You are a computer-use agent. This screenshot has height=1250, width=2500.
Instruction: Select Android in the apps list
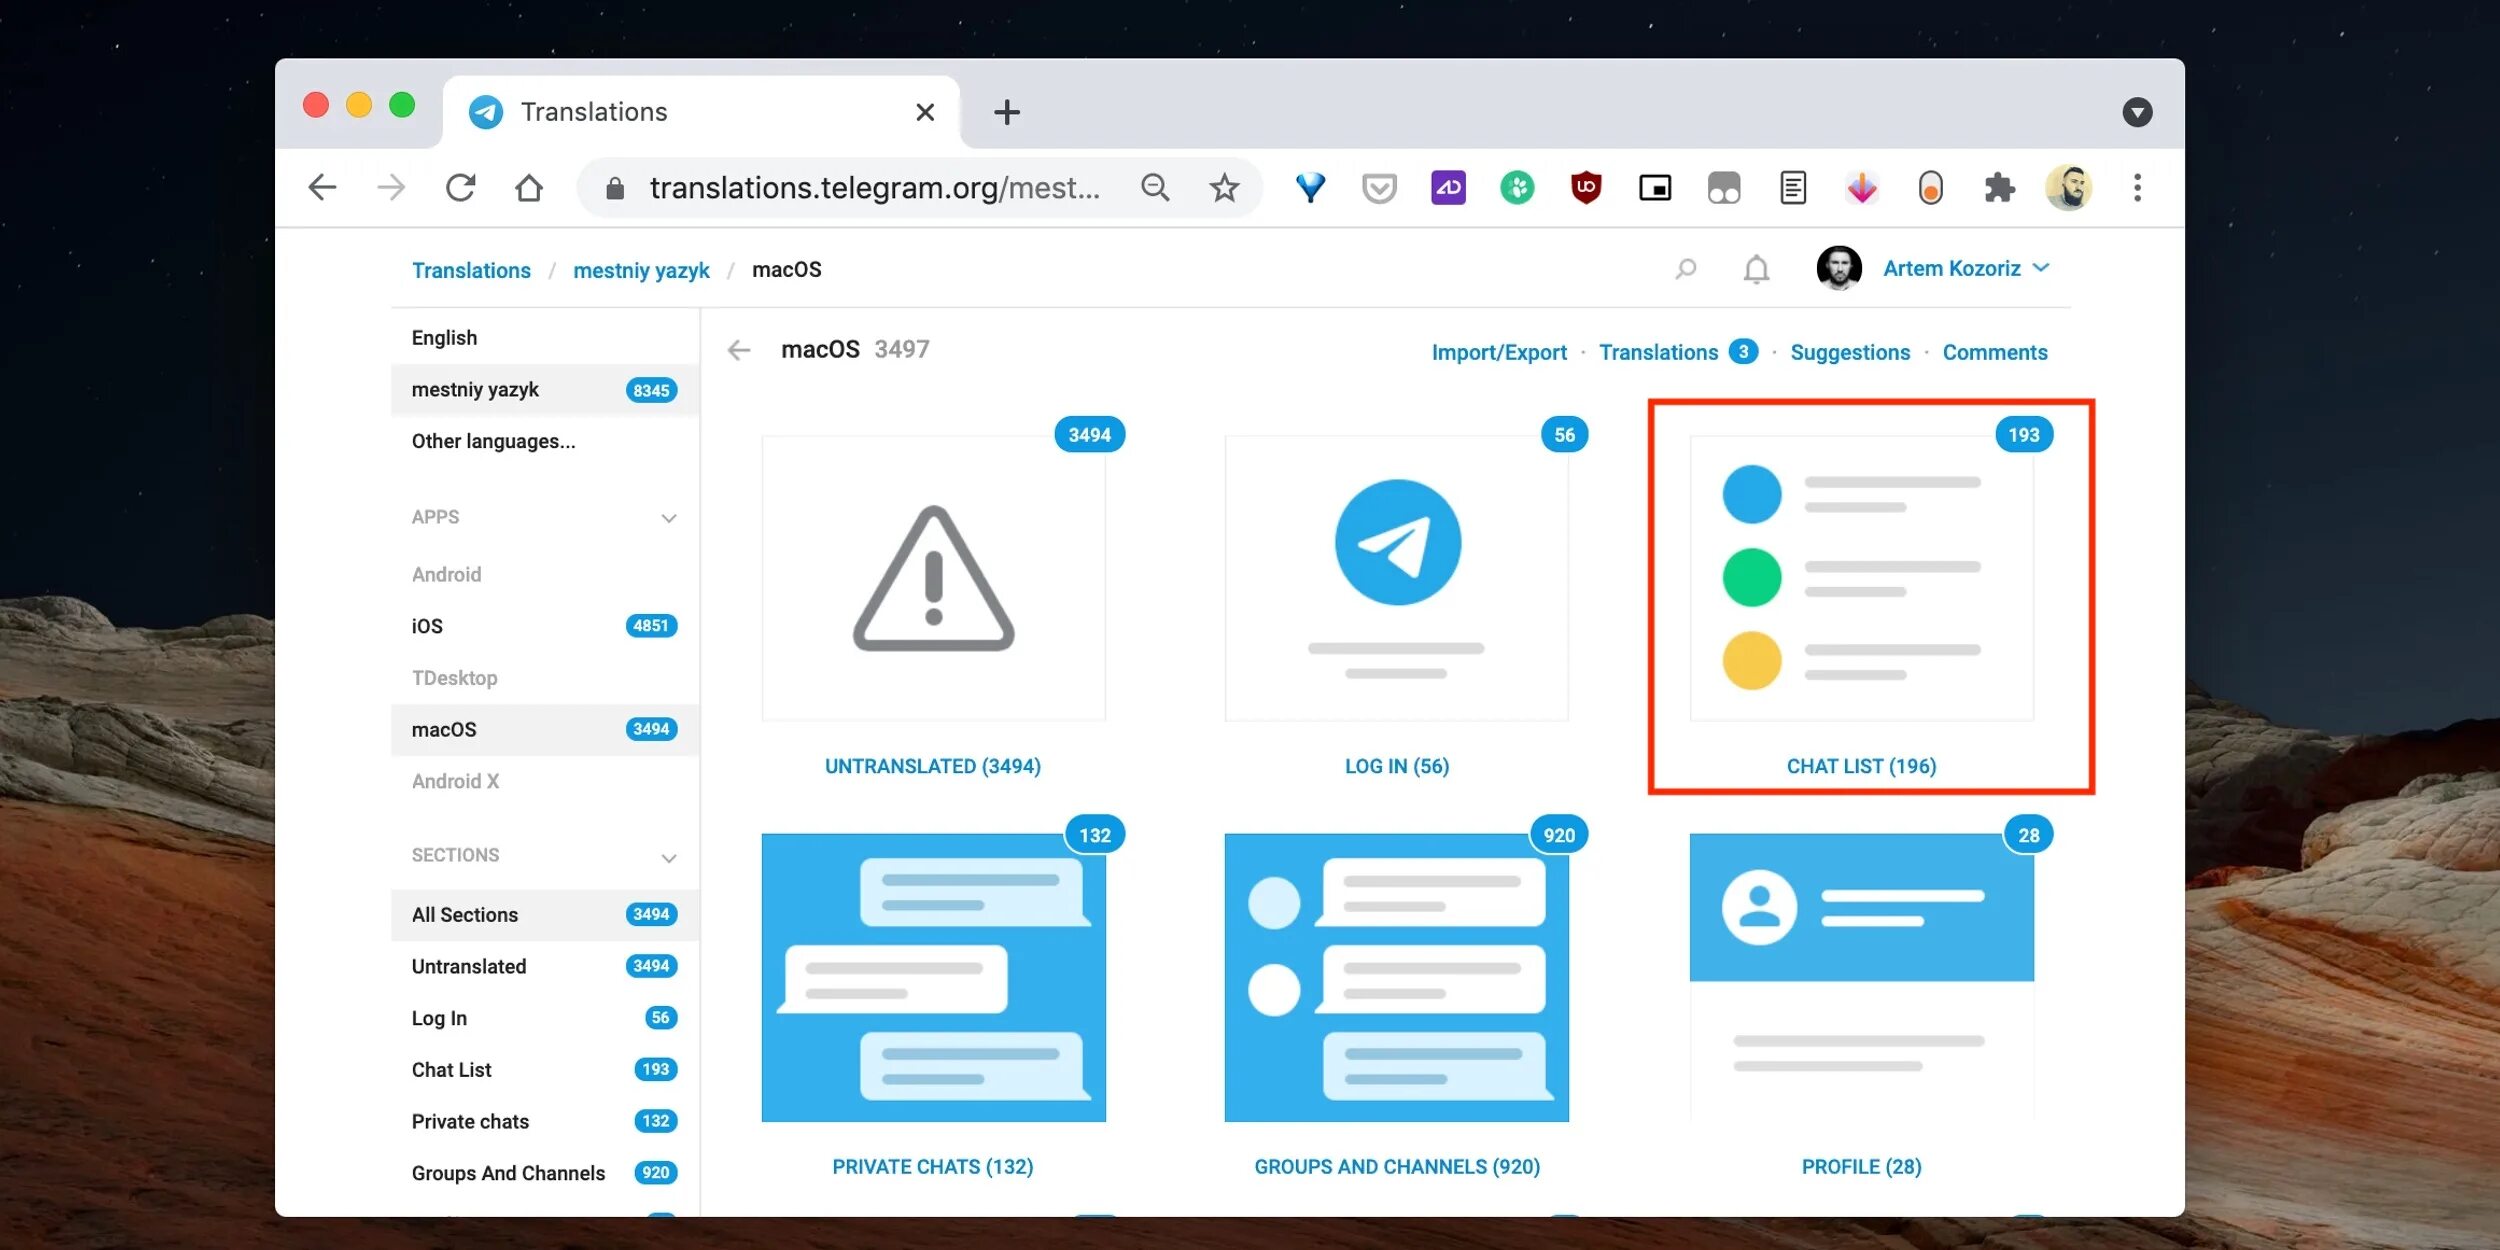click(x=545, y=574)
